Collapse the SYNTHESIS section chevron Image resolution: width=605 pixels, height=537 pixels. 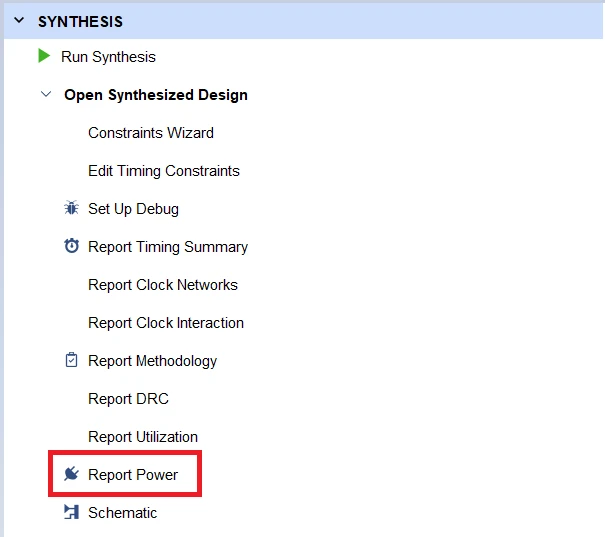point(19,20)
